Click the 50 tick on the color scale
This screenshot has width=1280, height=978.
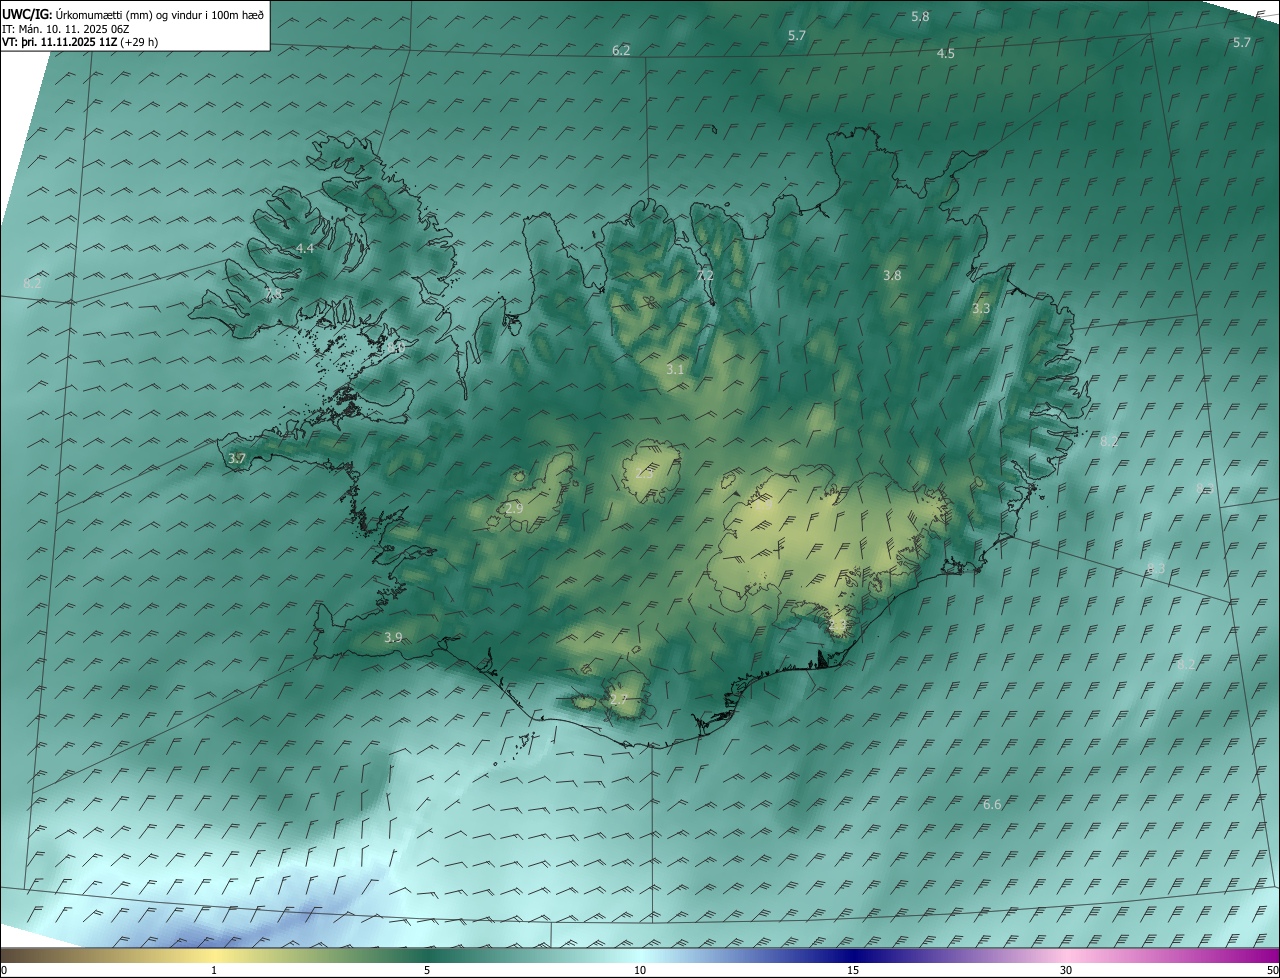click(x=1271, y=970)
